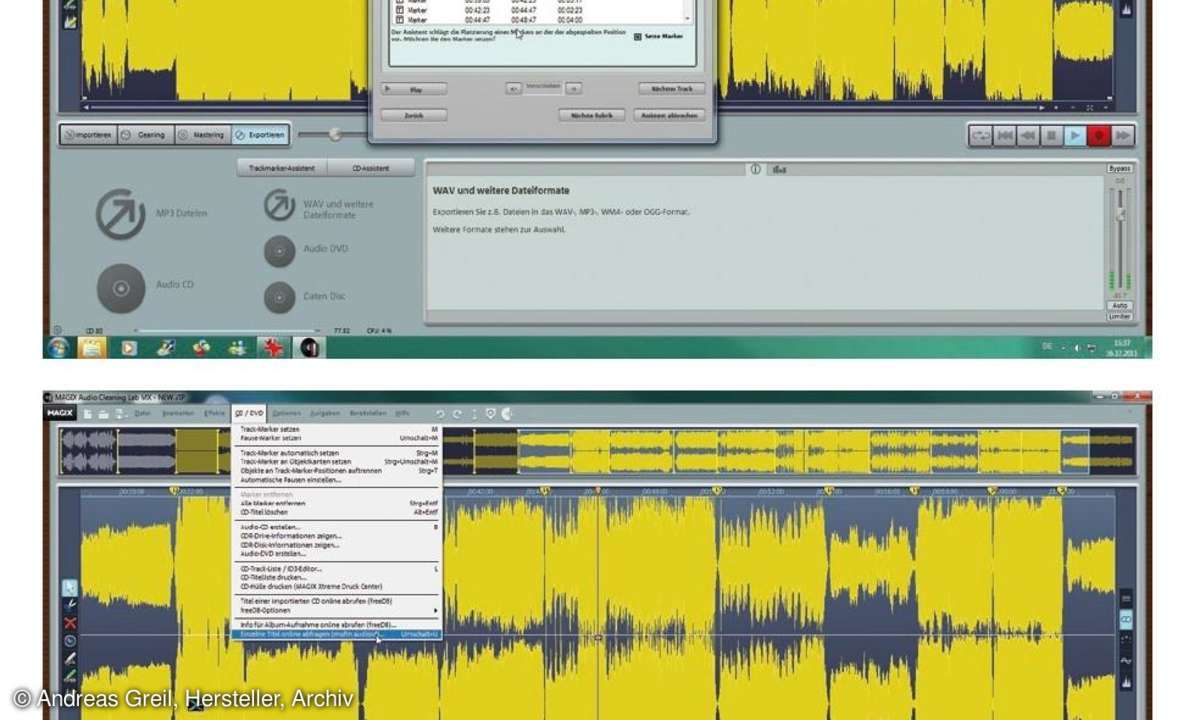Stop playback with the transport stop button
Screen dimensions: 1200x720
click(1052, 135)
